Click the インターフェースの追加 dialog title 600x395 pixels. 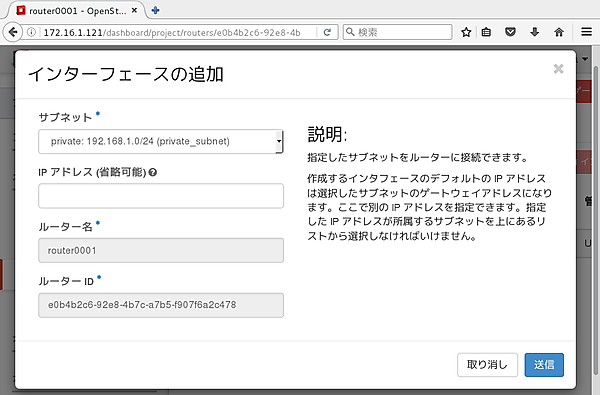126,74
